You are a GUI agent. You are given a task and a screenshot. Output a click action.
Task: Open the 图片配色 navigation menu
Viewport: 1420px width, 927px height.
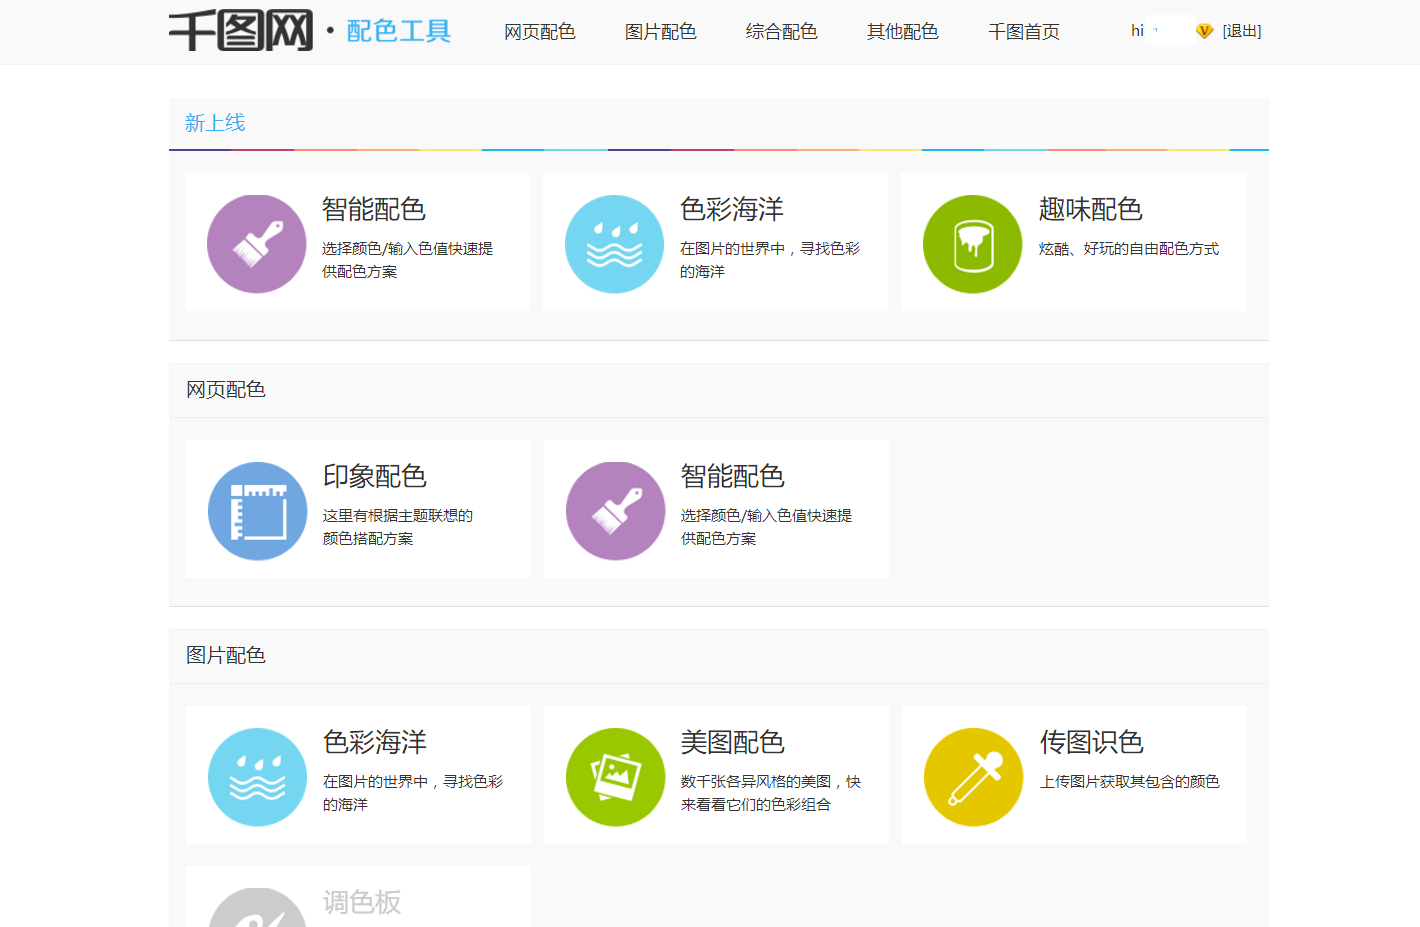(661, 32)
